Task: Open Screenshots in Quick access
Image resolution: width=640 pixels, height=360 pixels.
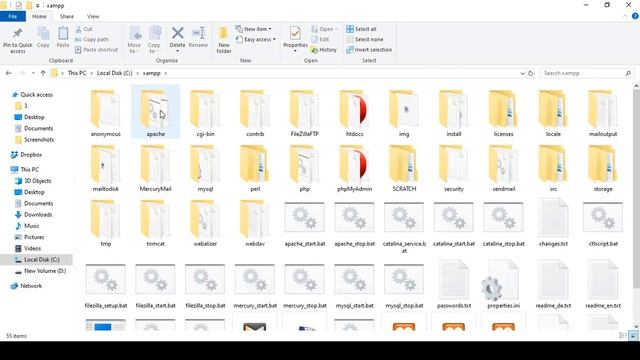Action: click(x=39, y=140)
